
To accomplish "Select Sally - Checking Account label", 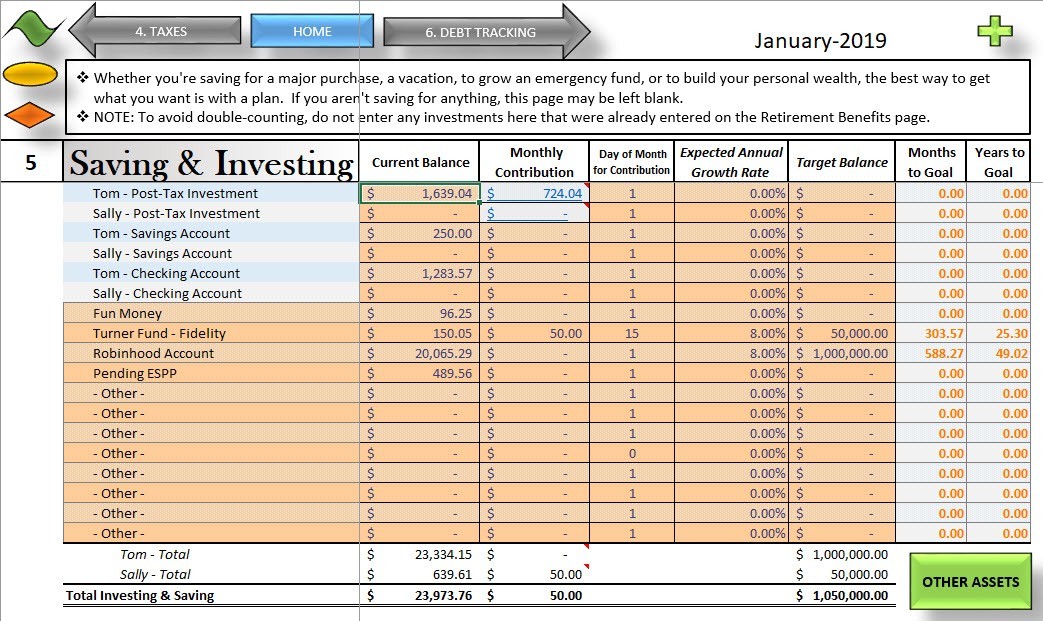I will 212,293.
